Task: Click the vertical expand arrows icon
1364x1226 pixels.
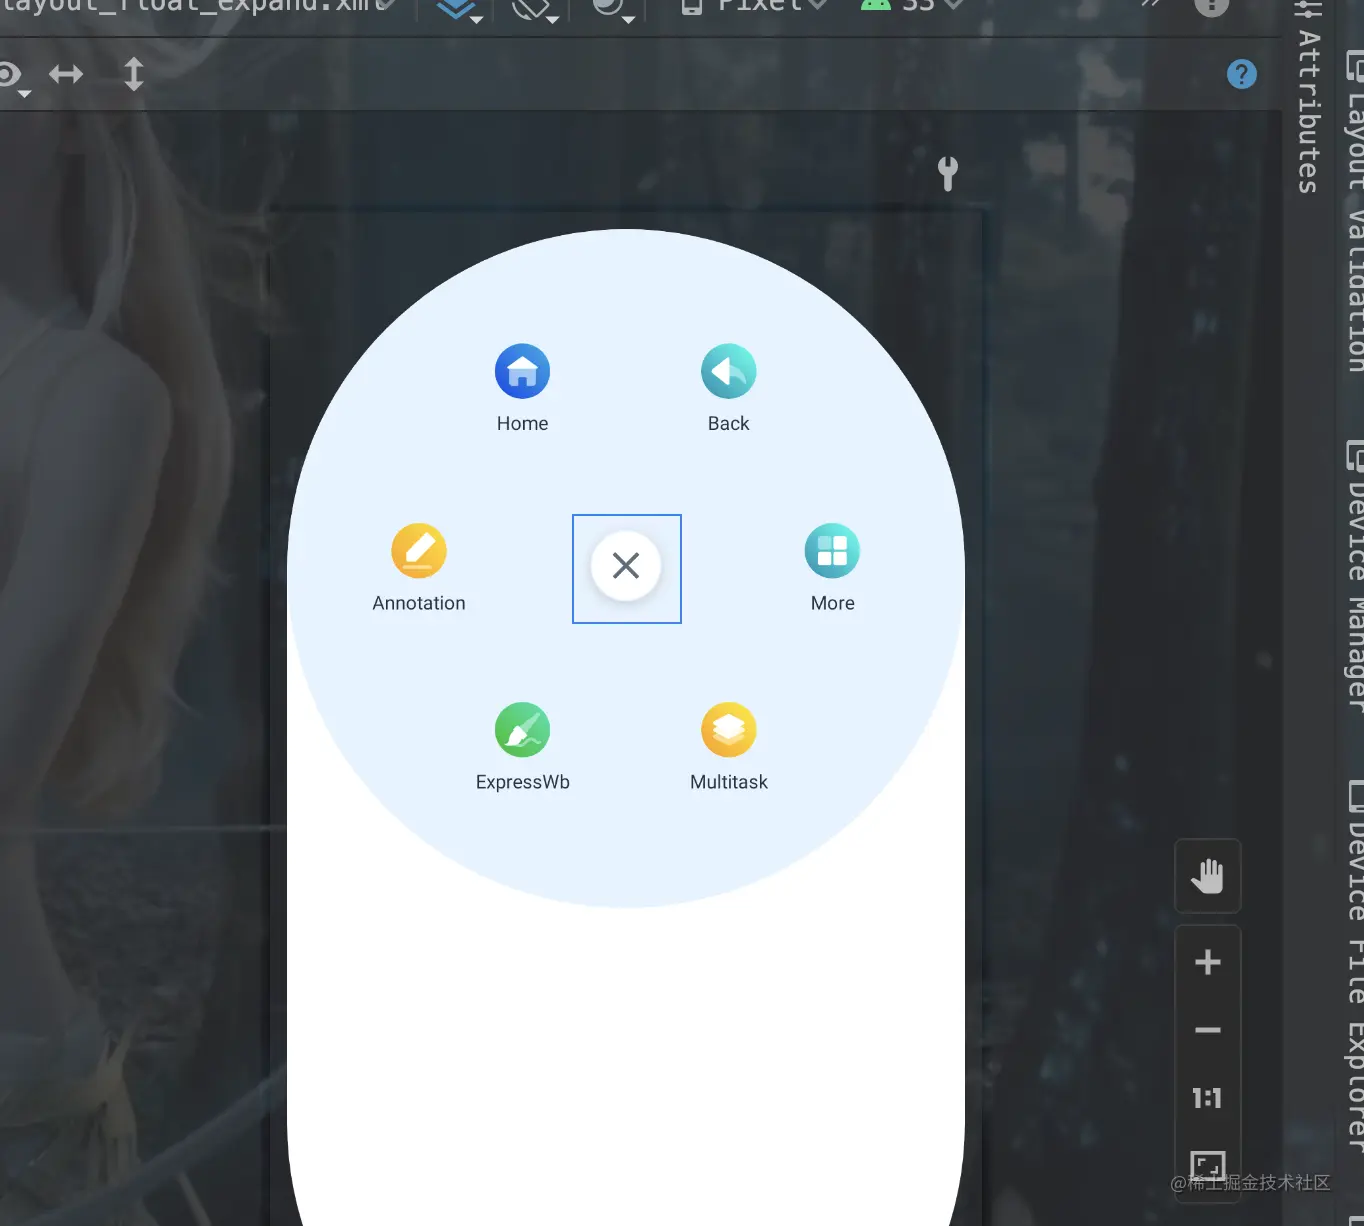Action: click(133, 74)
